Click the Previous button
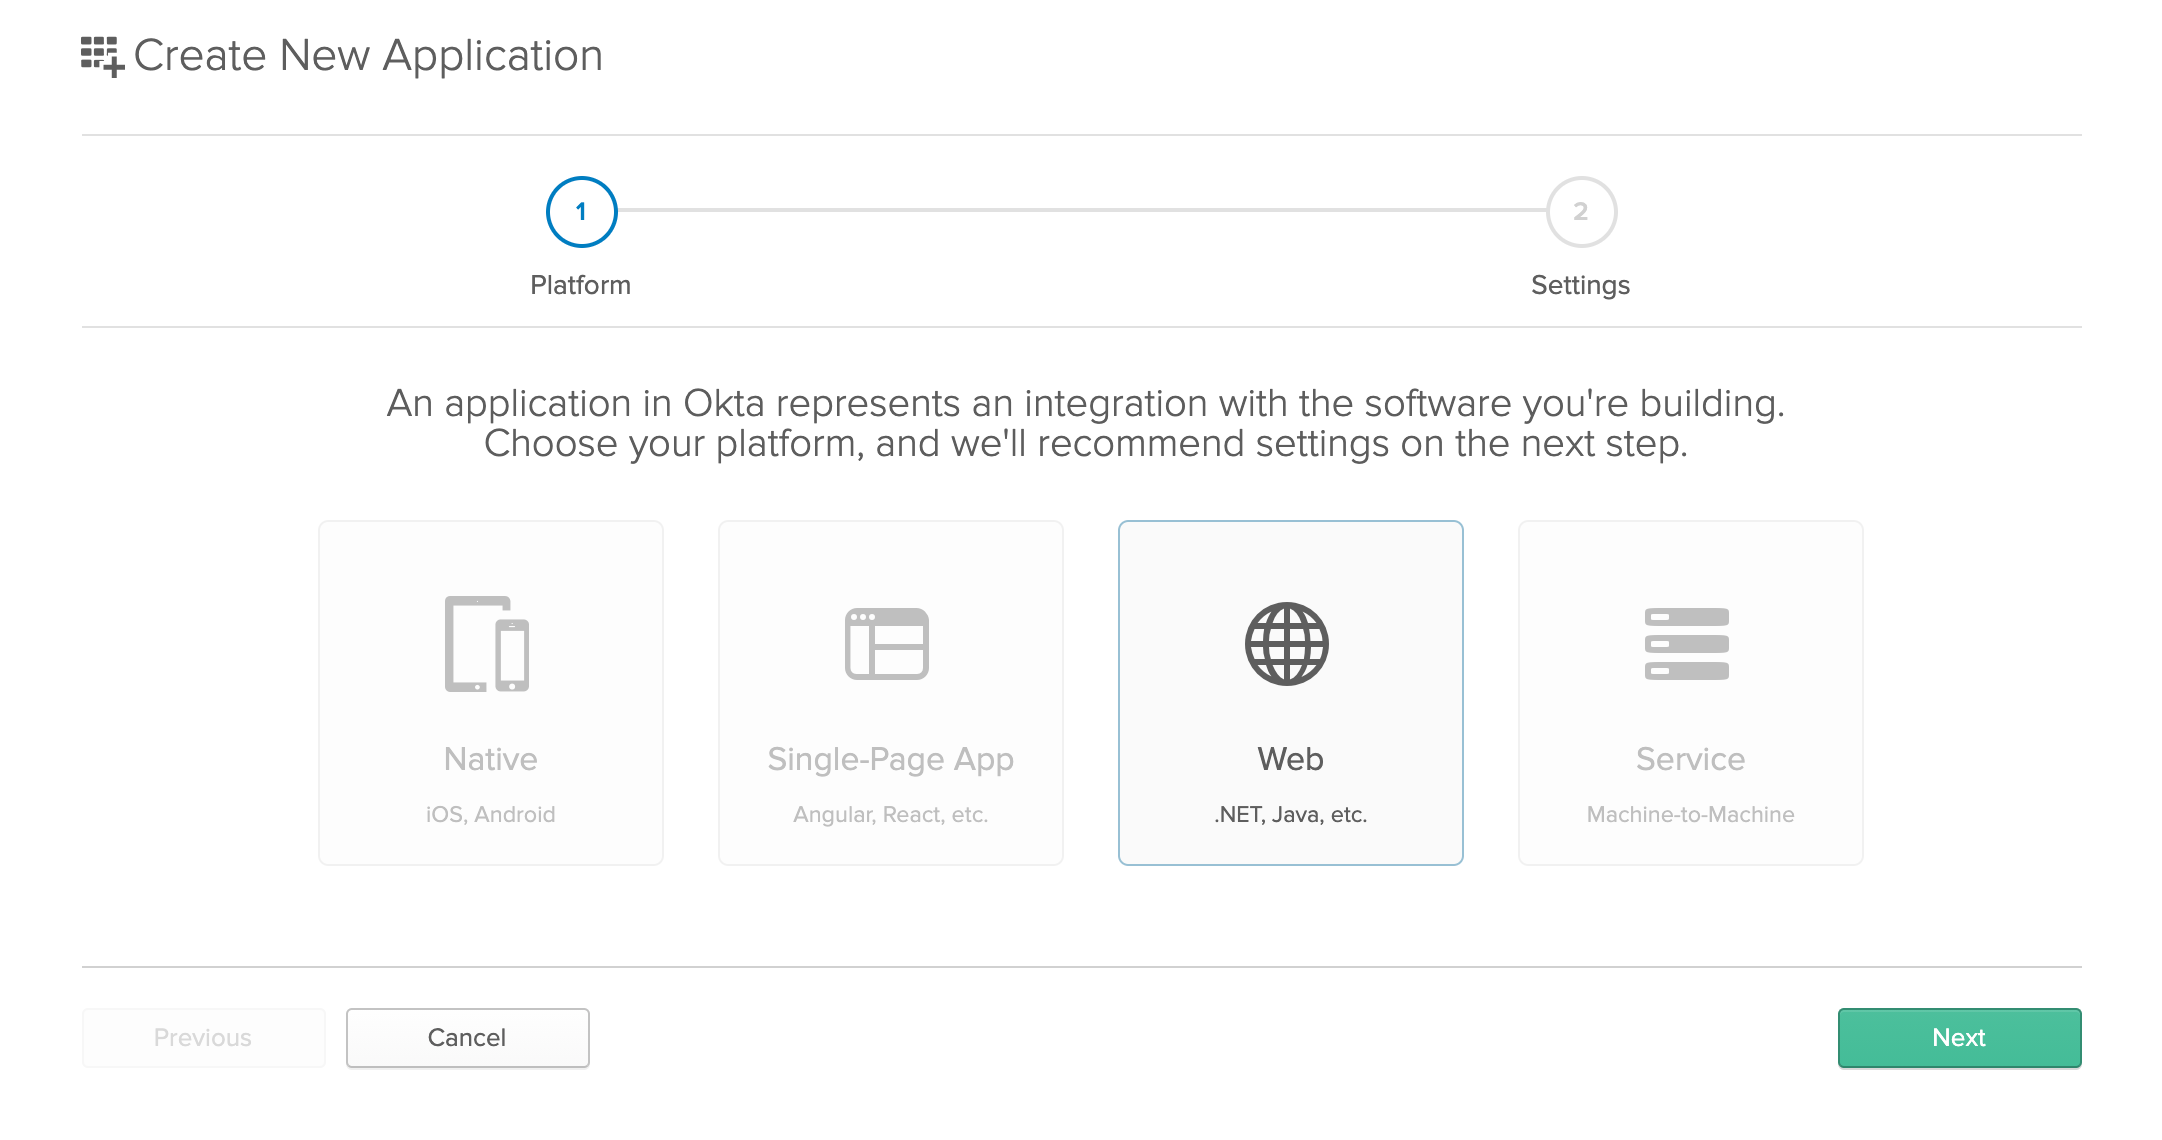Image resolution: width=2162 pixels, height=1140 pixels. pyautogui.click(x=202, y=1037)
